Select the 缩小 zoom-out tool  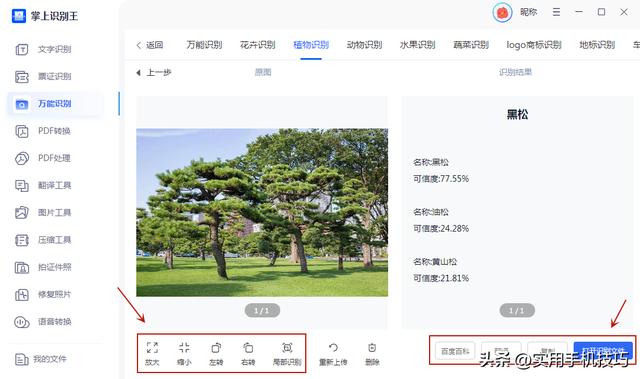pos(184,353)
